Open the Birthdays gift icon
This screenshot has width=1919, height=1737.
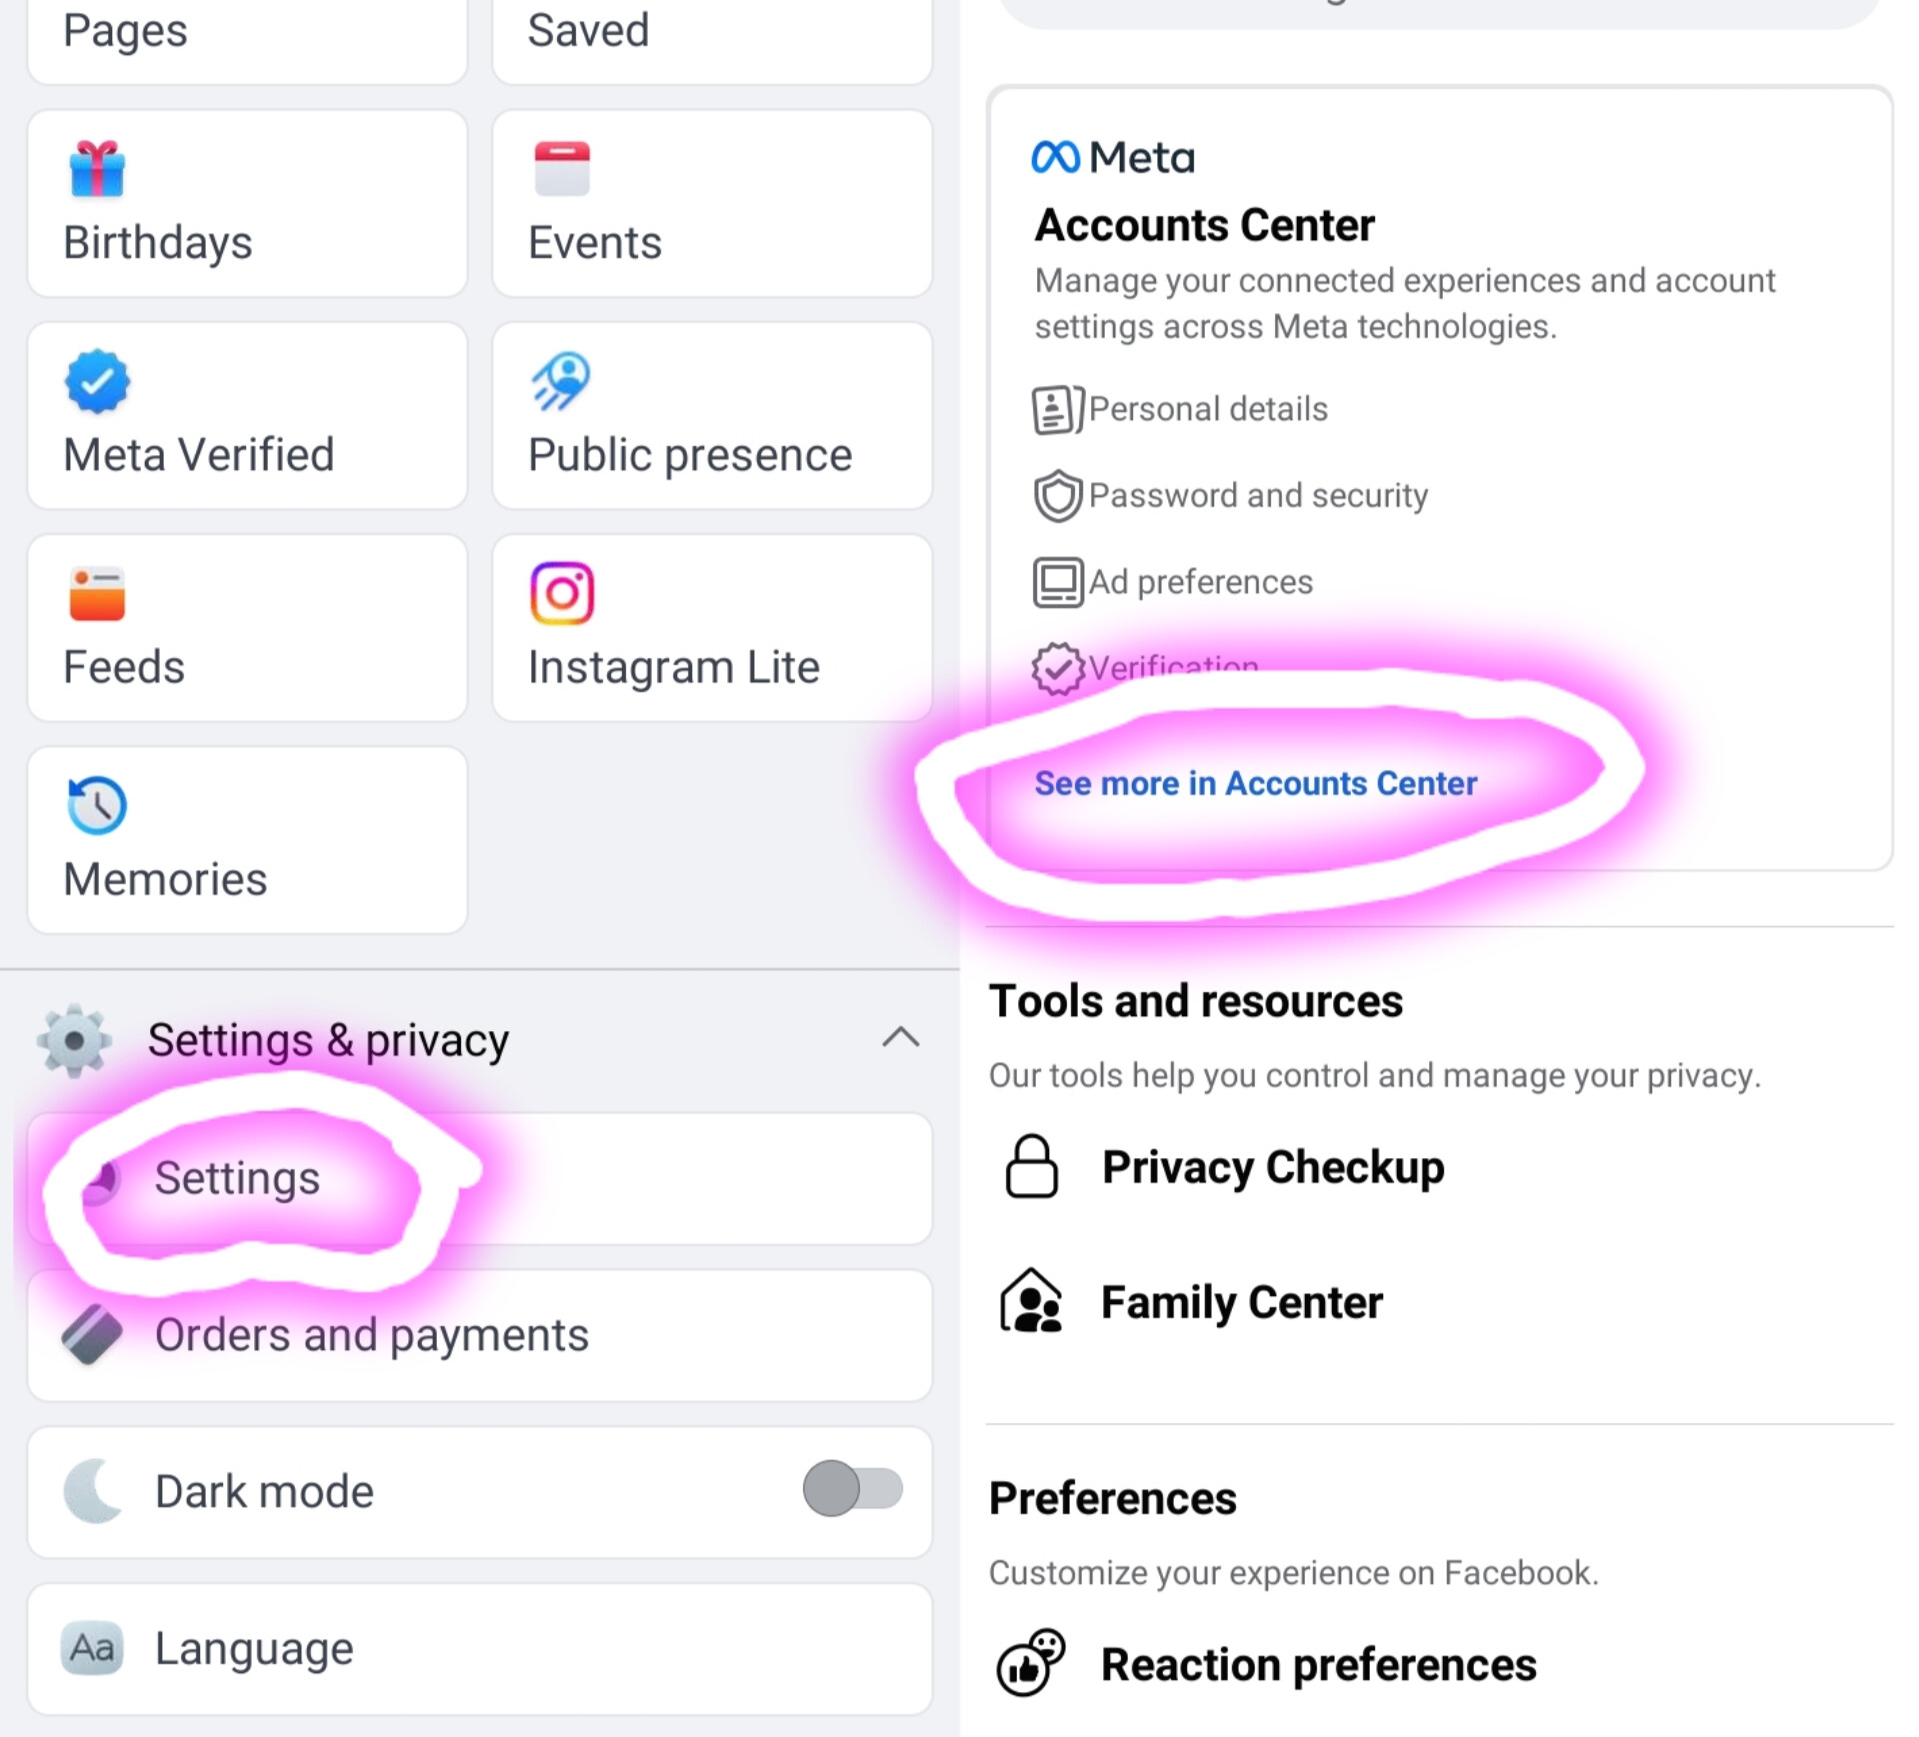[x=97, y=169]
